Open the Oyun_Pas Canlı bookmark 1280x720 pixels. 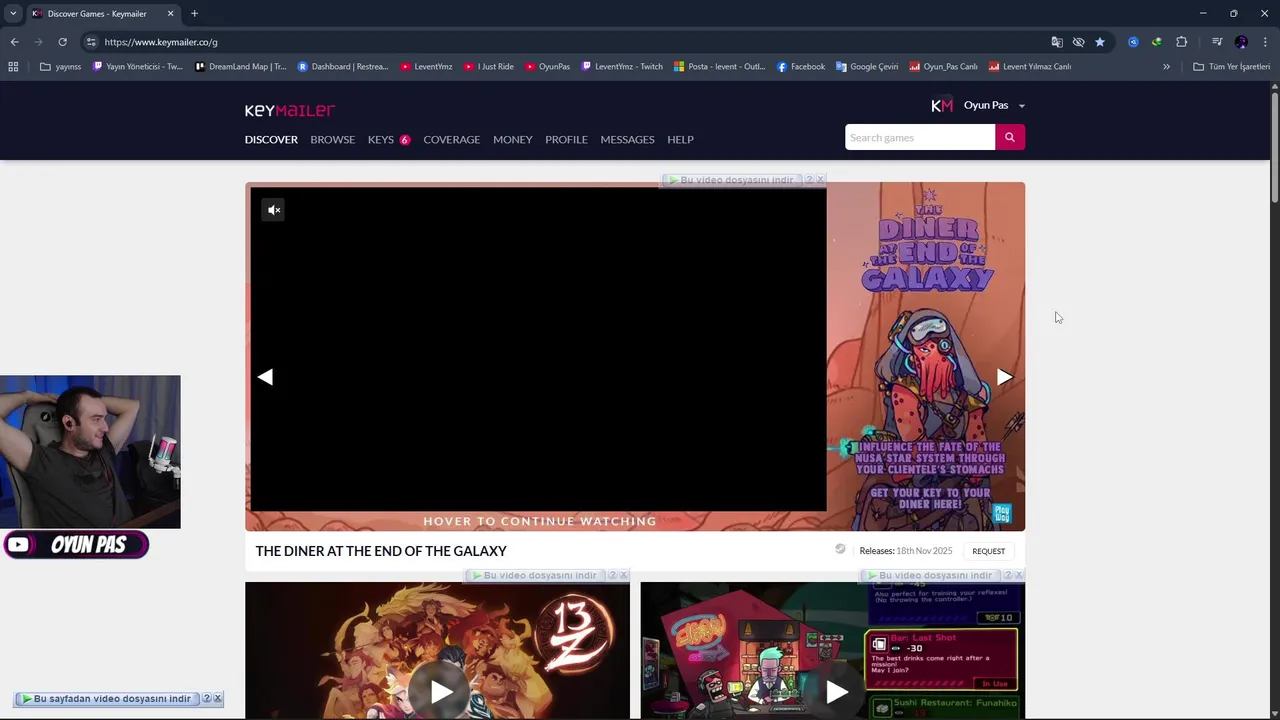(x=944, y=67)
